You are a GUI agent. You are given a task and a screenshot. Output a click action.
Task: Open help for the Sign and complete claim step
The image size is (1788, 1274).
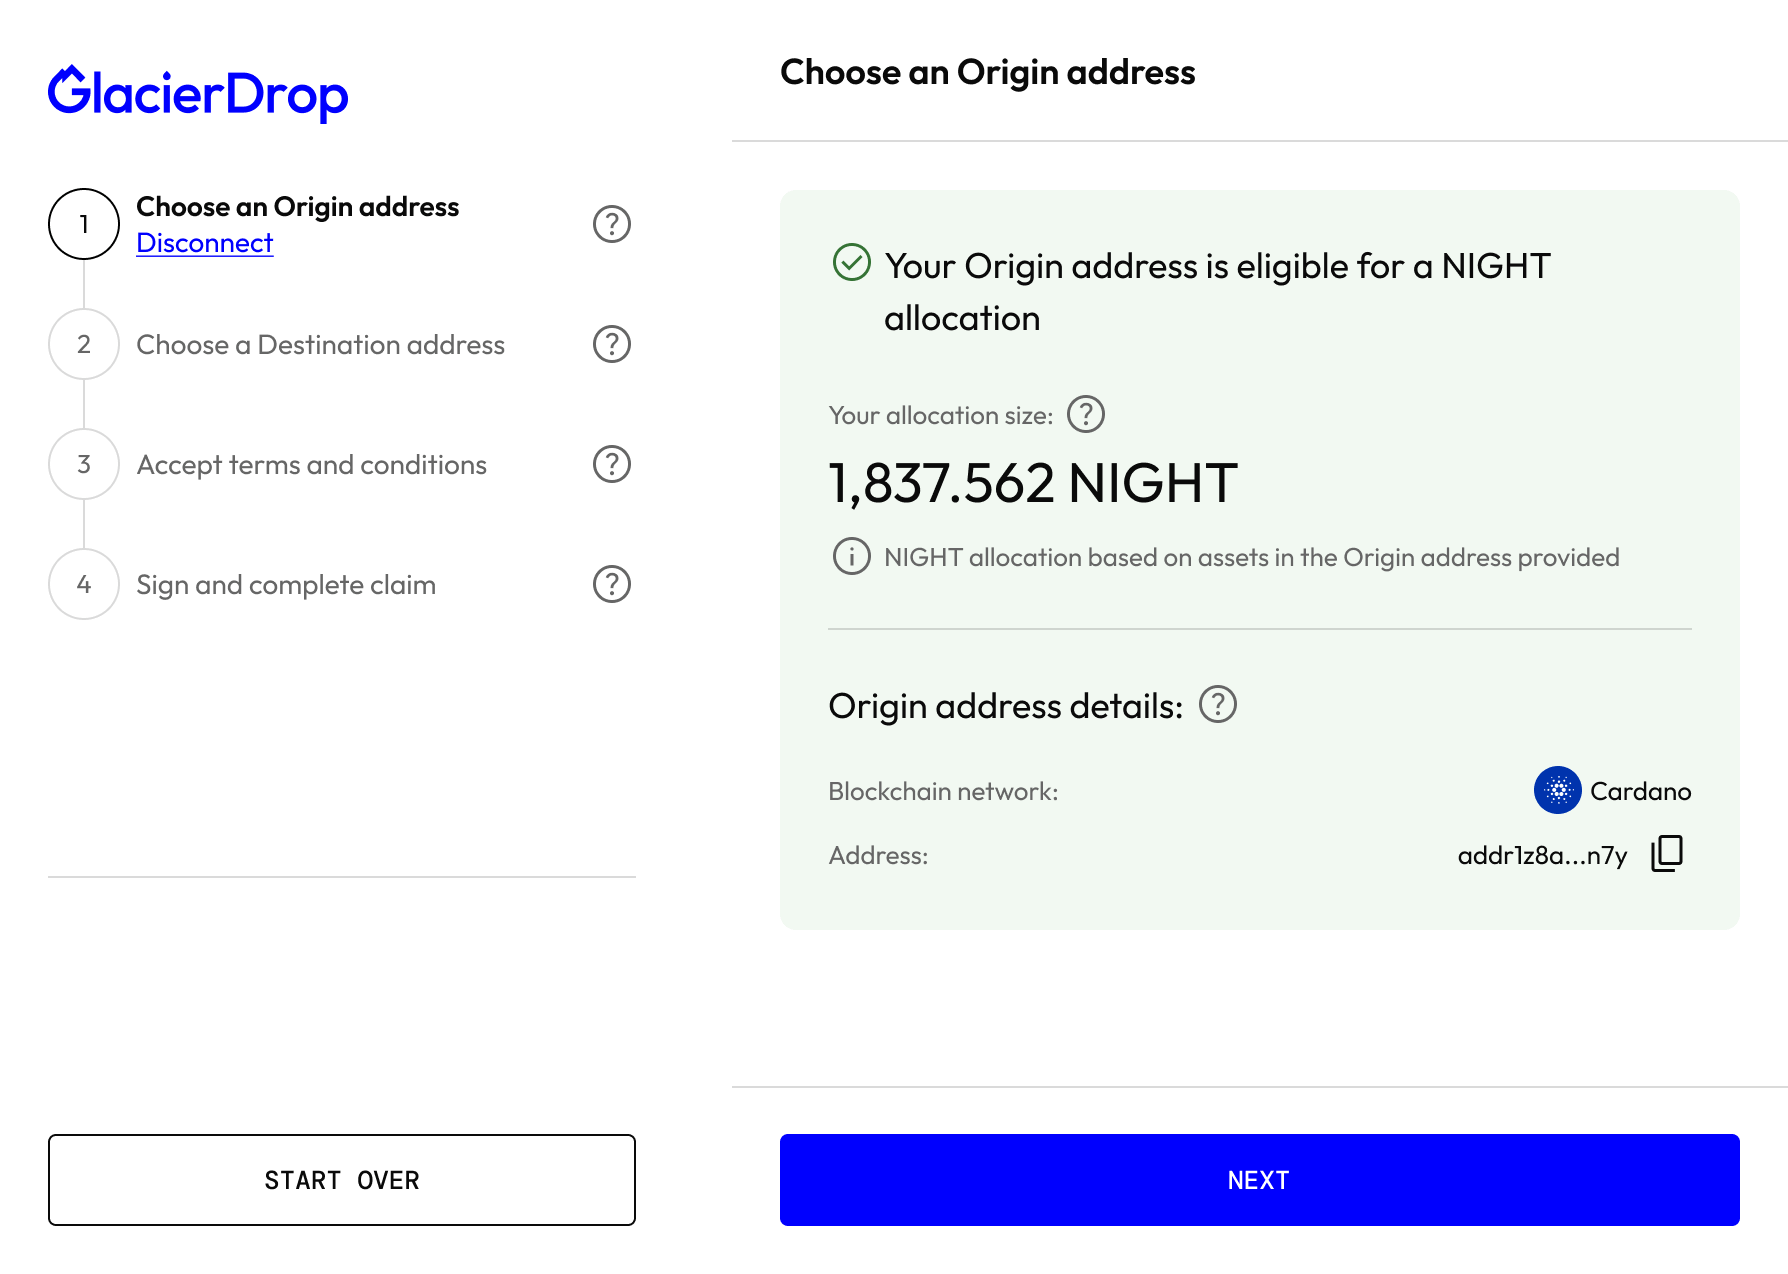click(612, 584)
